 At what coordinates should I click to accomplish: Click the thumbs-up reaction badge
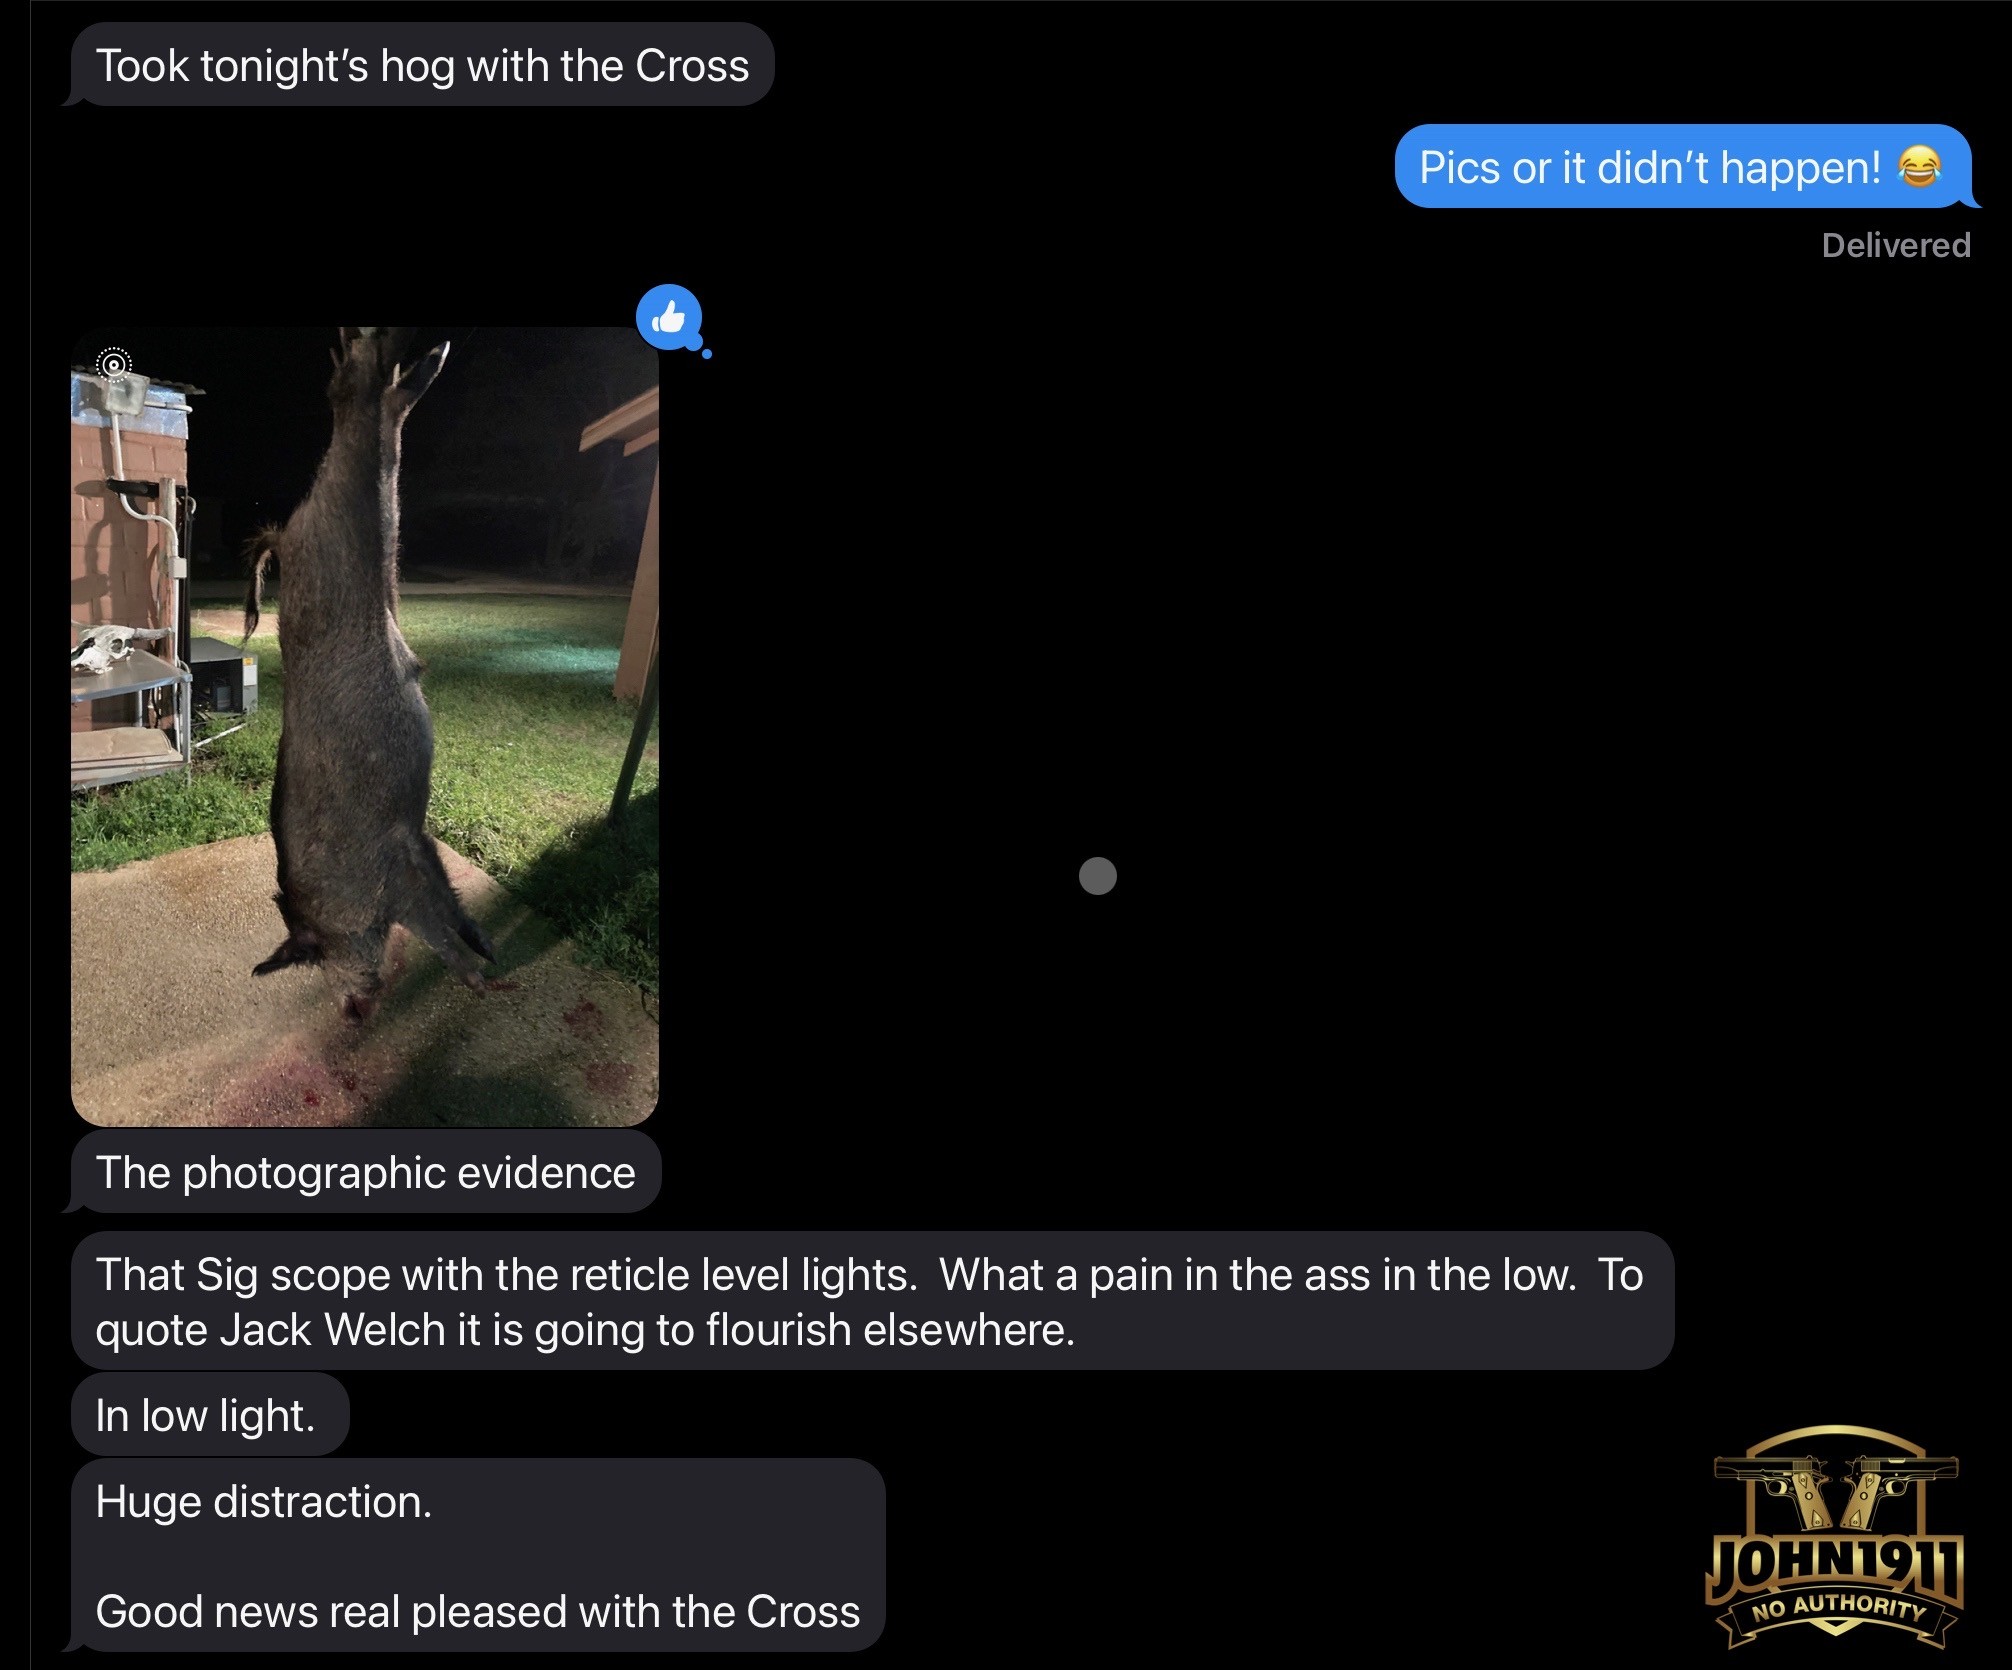[x=669, y=318]
